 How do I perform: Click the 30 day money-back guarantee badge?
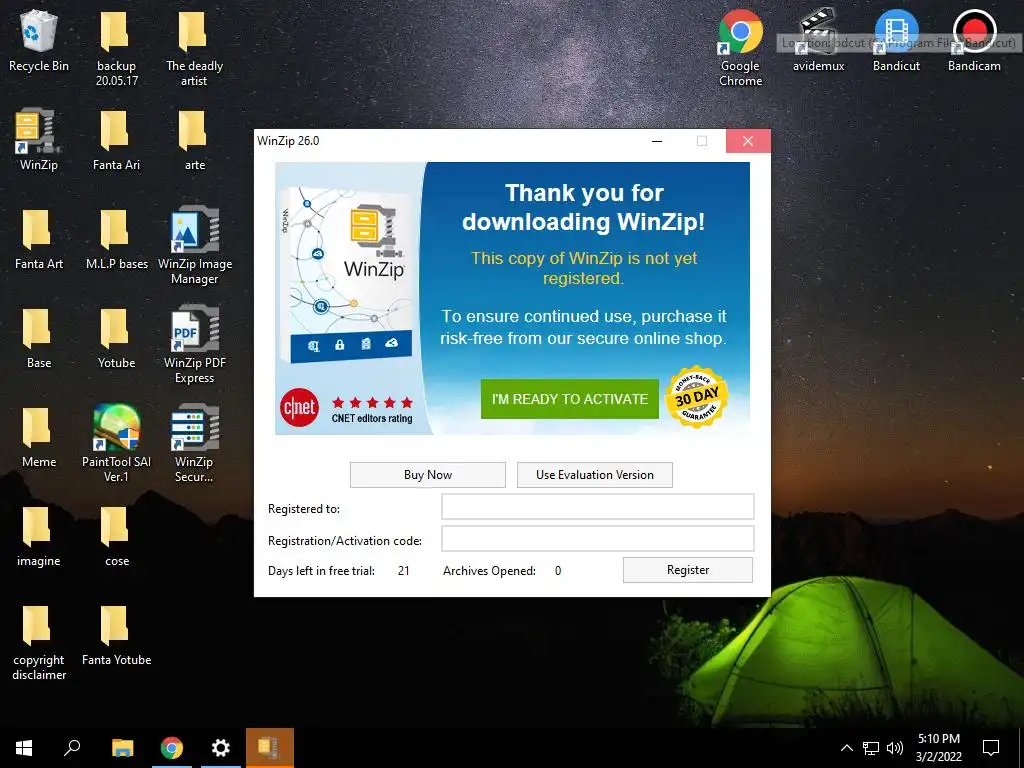coord(697,397)
